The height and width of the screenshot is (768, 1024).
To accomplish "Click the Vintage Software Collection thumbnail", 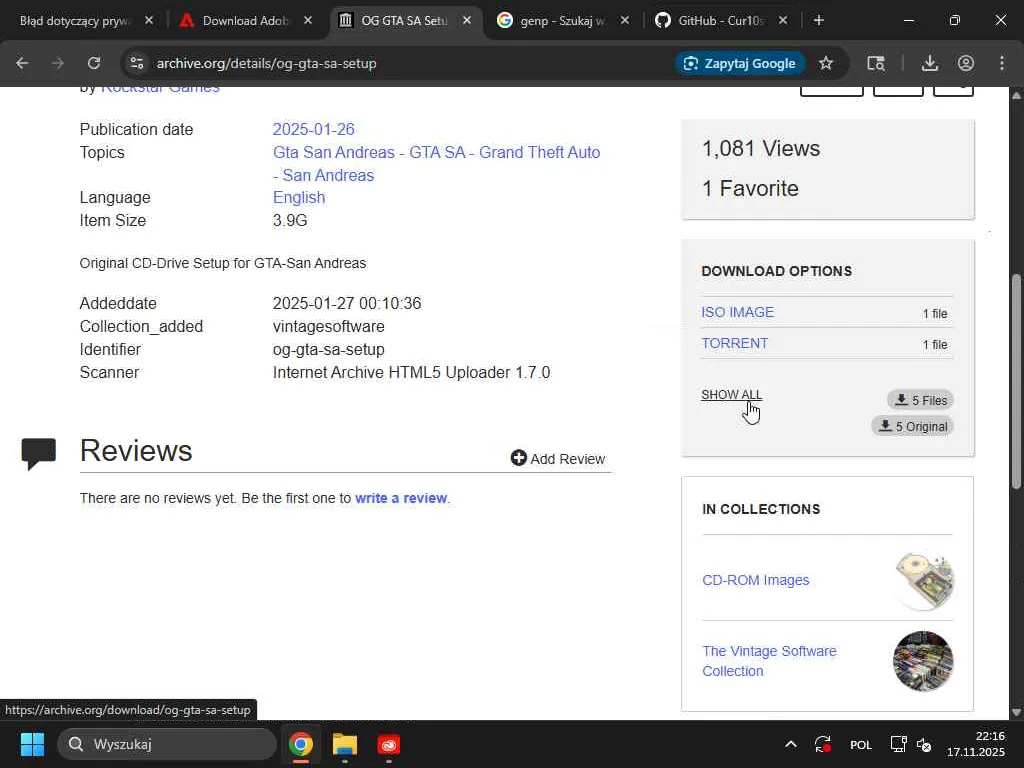I will pos(923,661).
